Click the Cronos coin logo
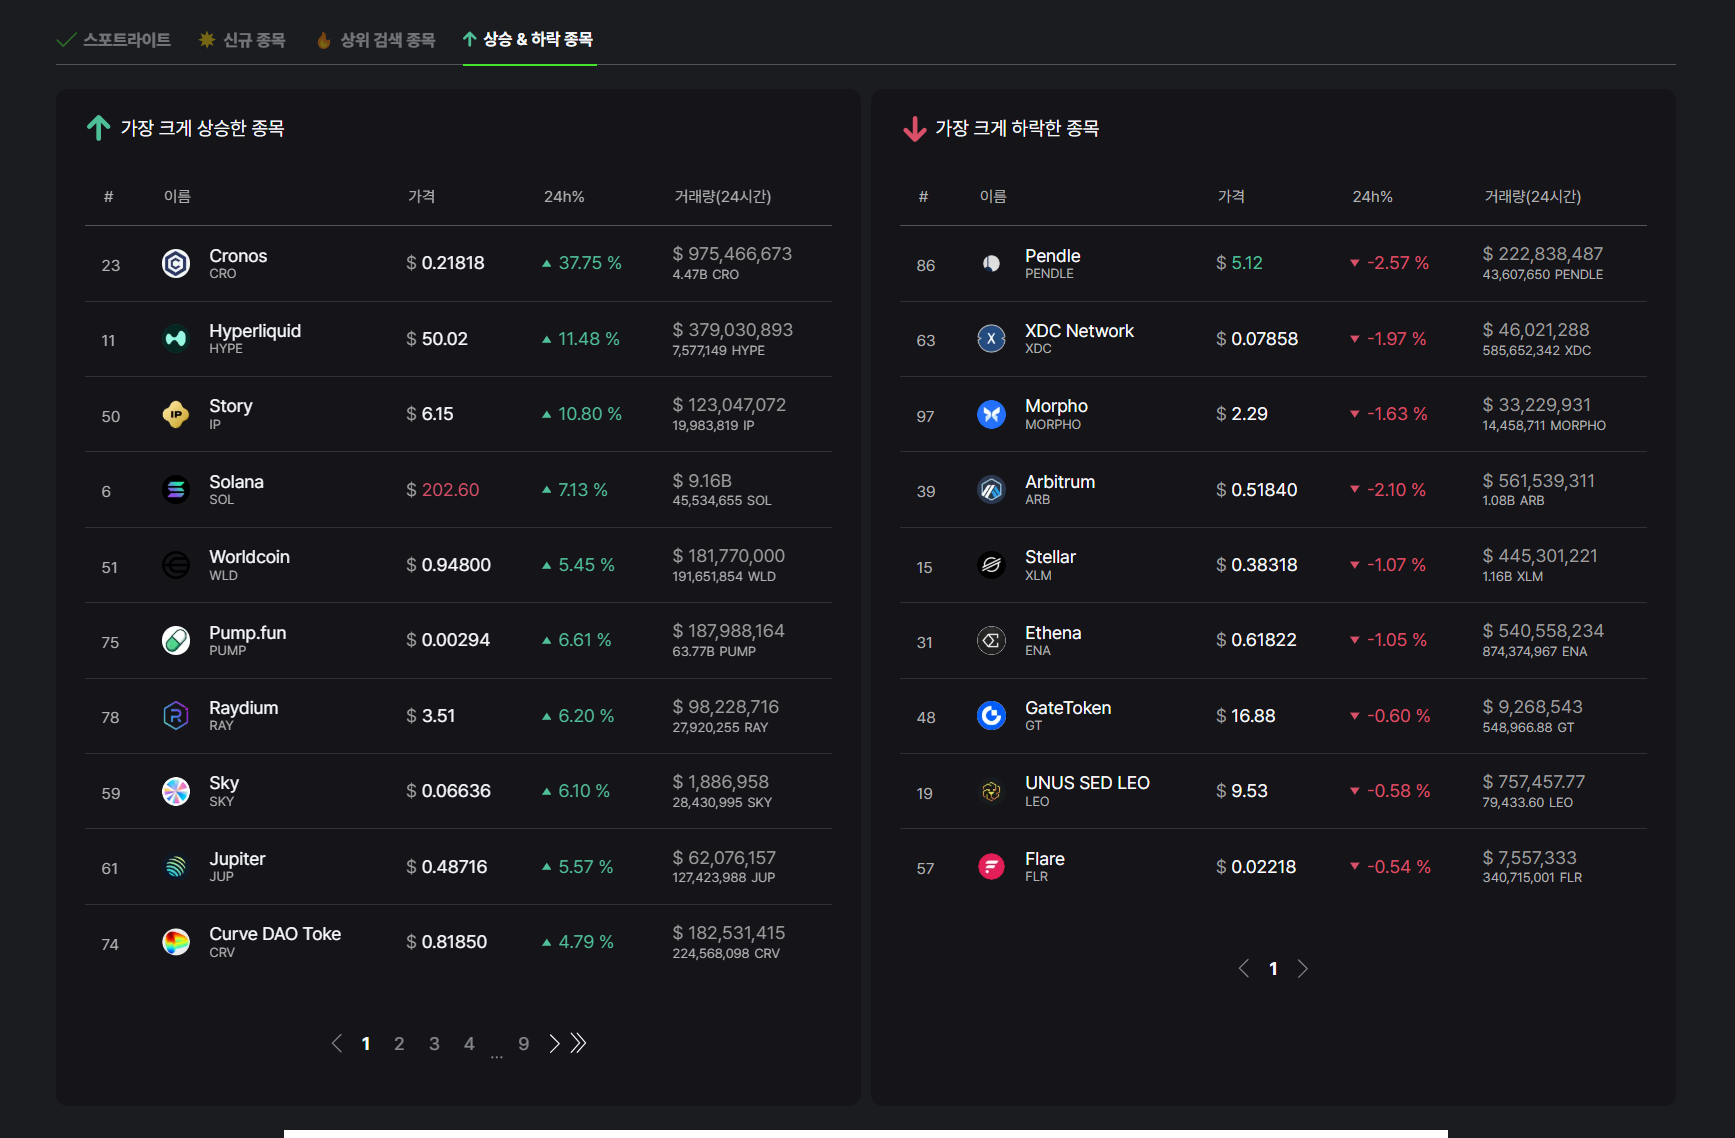The image size is (1735, 1138). click(x=176, y=264)
